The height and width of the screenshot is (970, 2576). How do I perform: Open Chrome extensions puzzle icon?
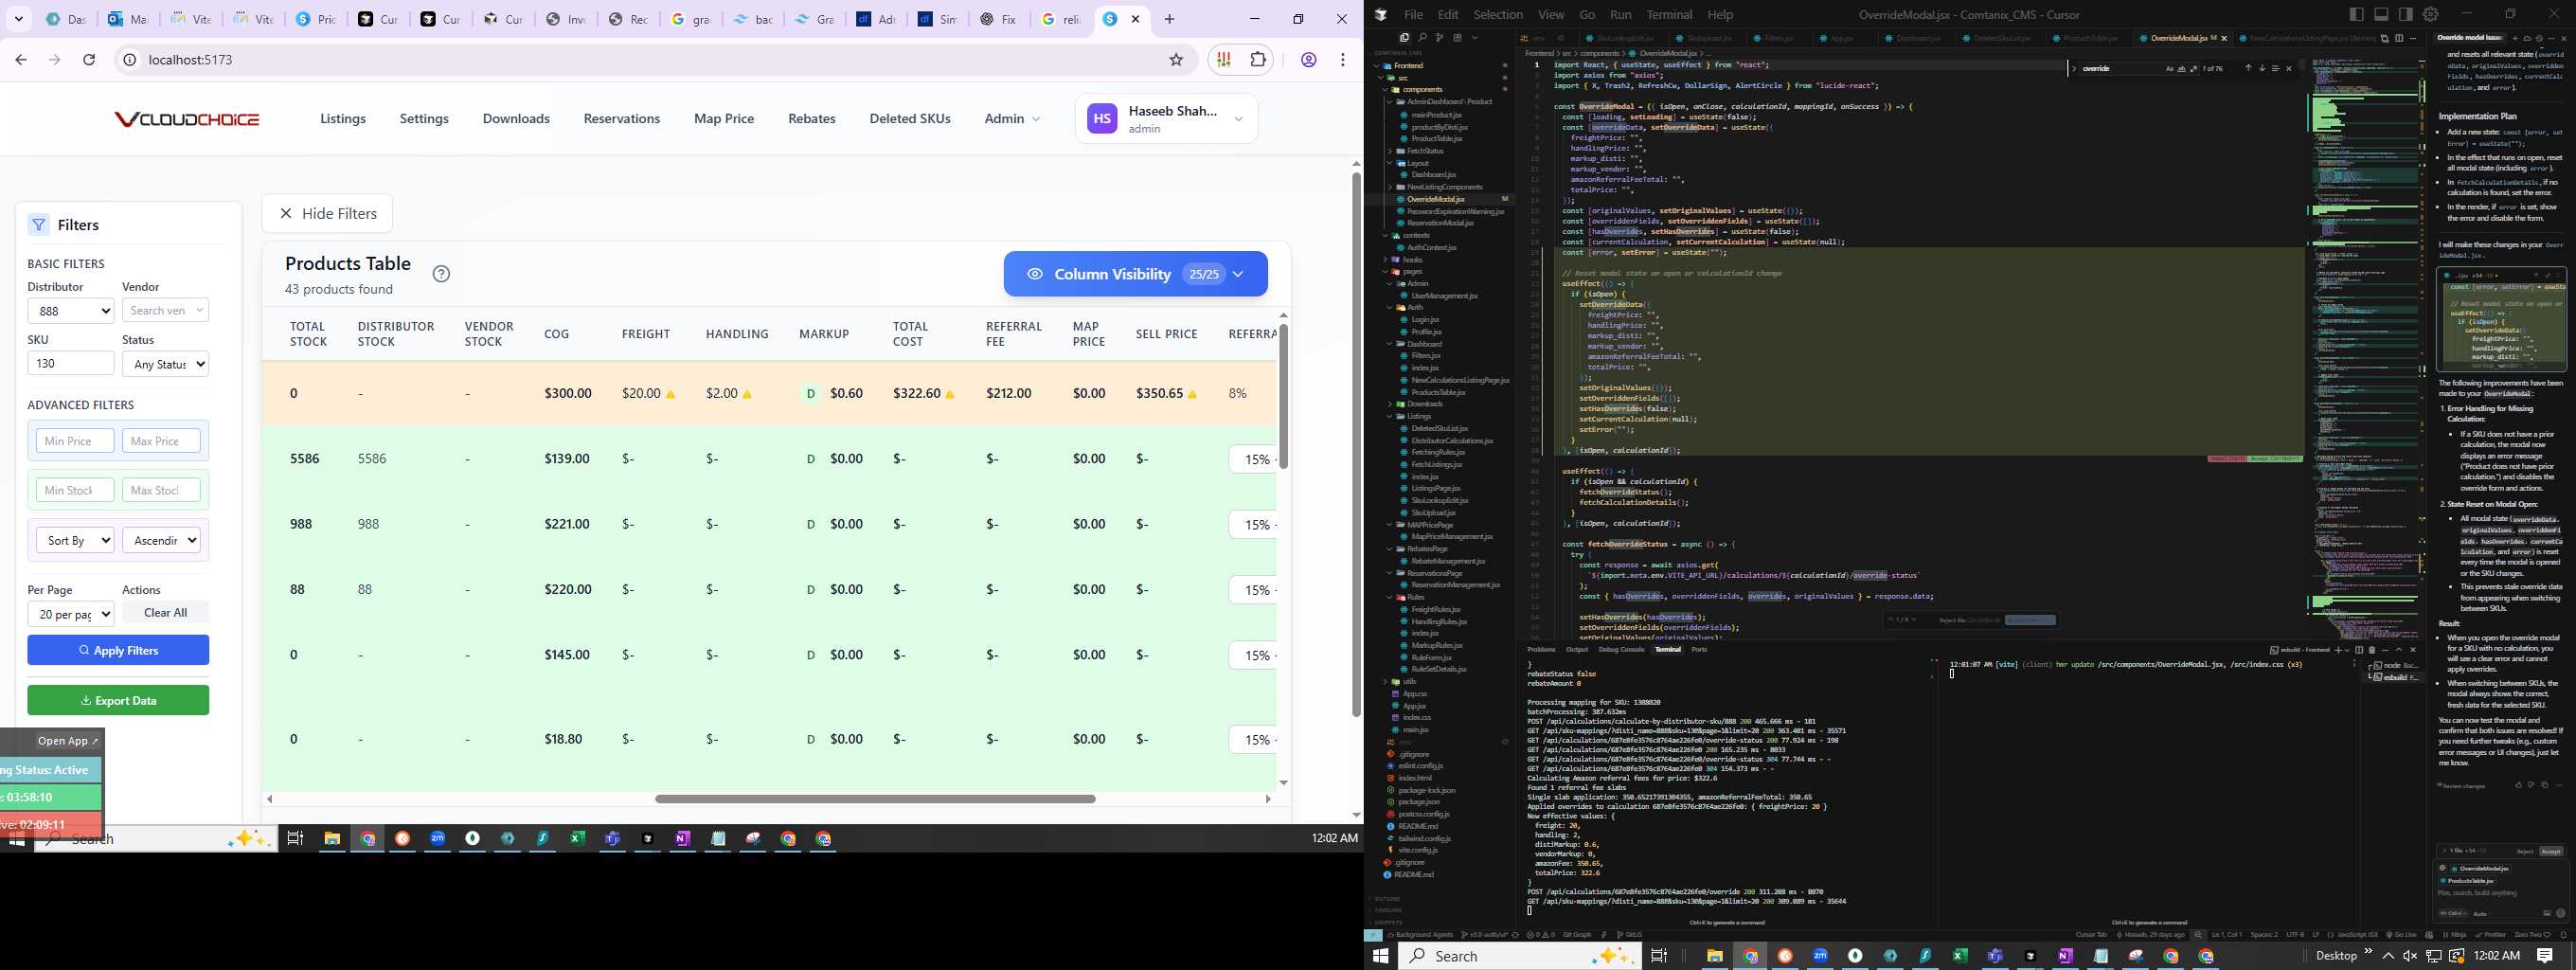1258,60
